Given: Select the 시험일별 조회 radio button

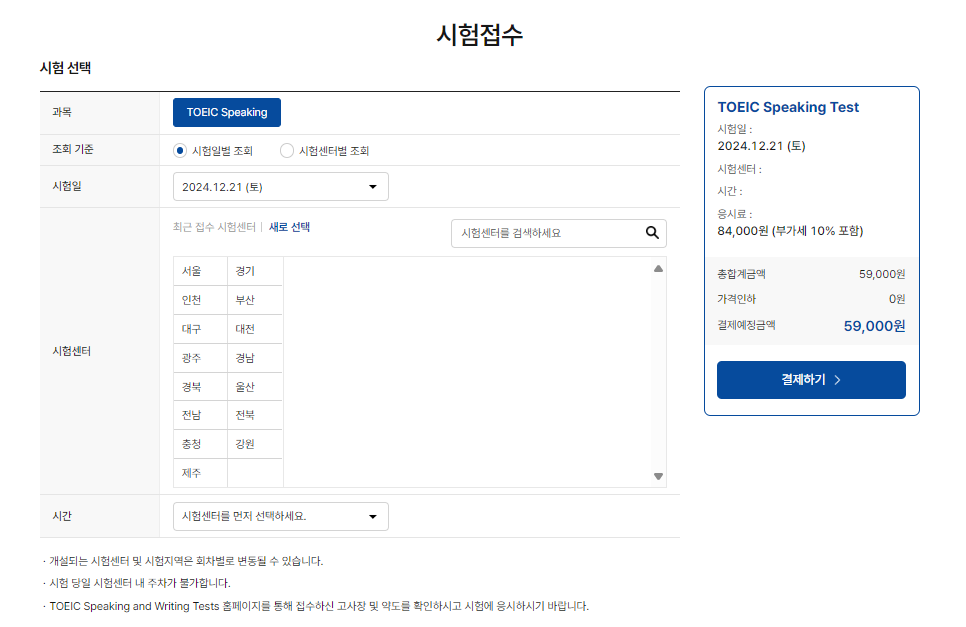Looking at the screenshot, I should click(180, 151).
